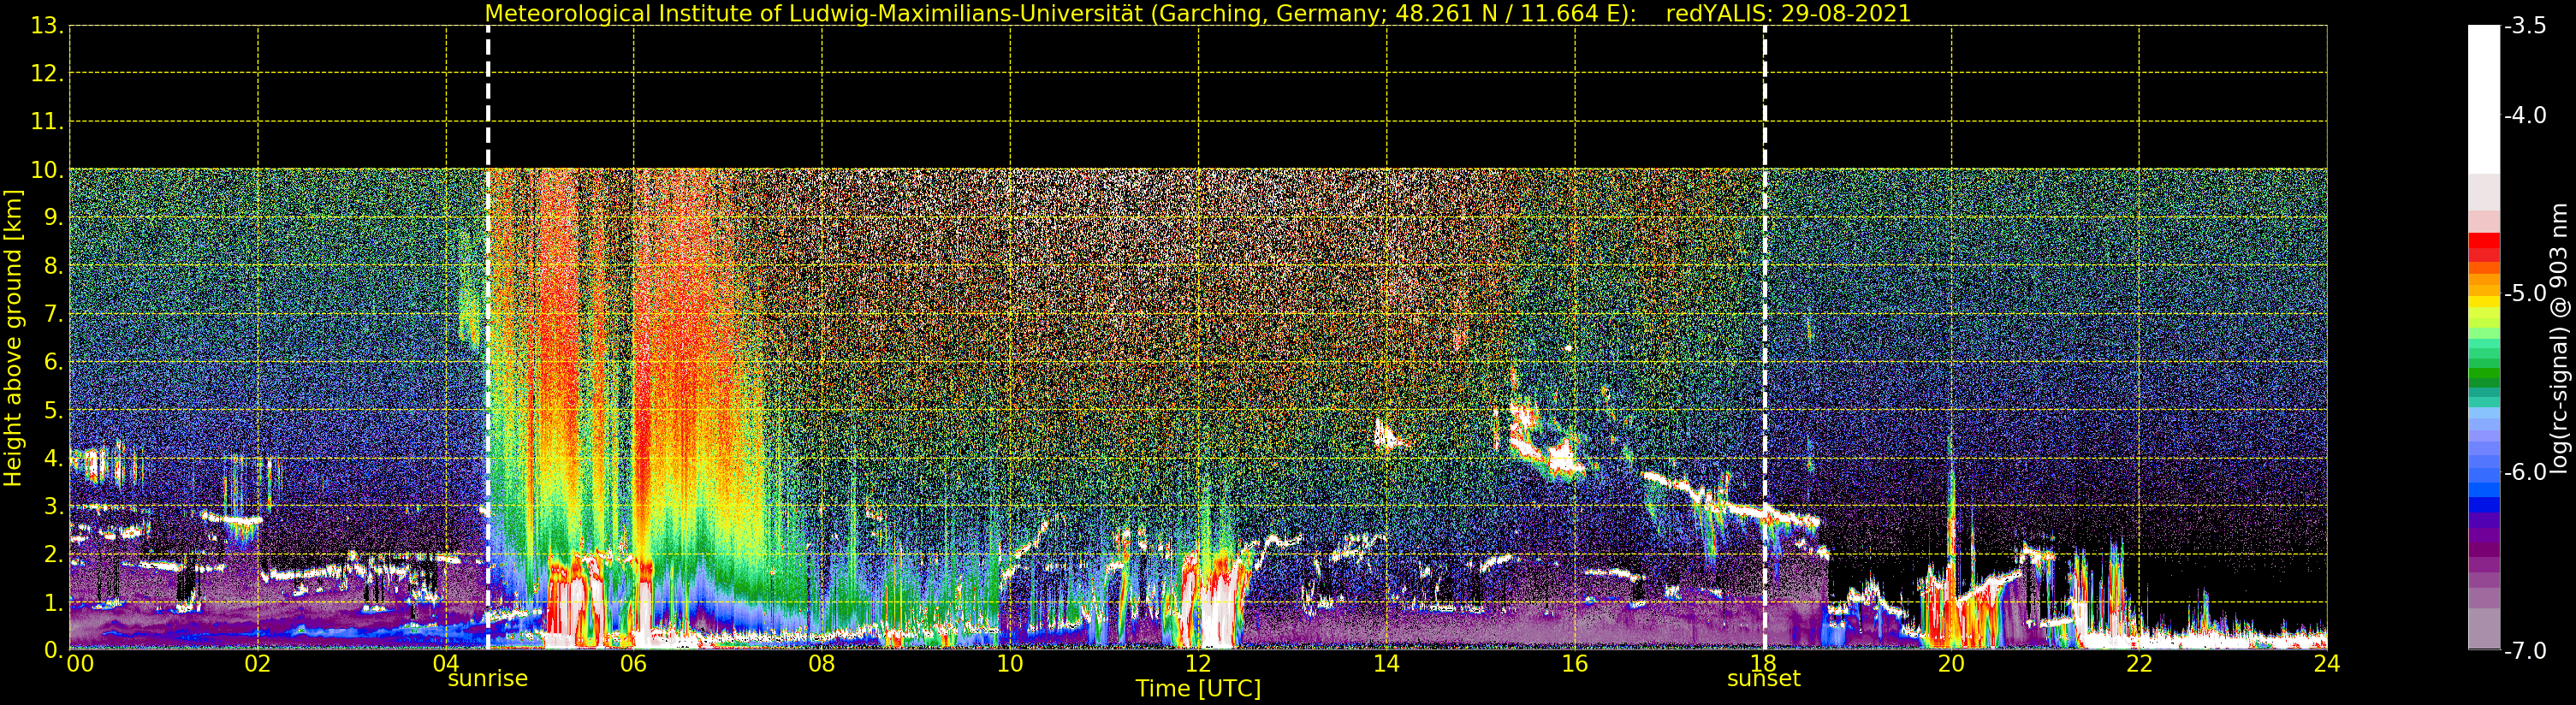
Task: Click time tick label '00'
Action: (x=80, y=664)
